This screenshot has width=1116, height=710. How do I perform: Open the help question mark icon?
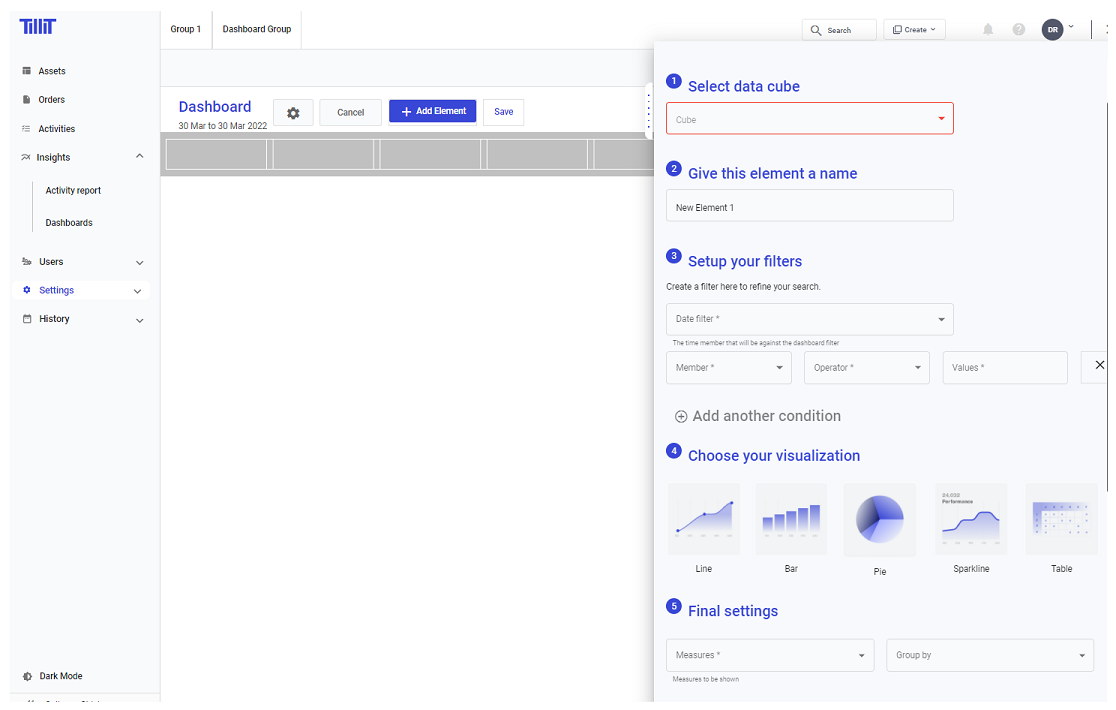(1018, 29)
